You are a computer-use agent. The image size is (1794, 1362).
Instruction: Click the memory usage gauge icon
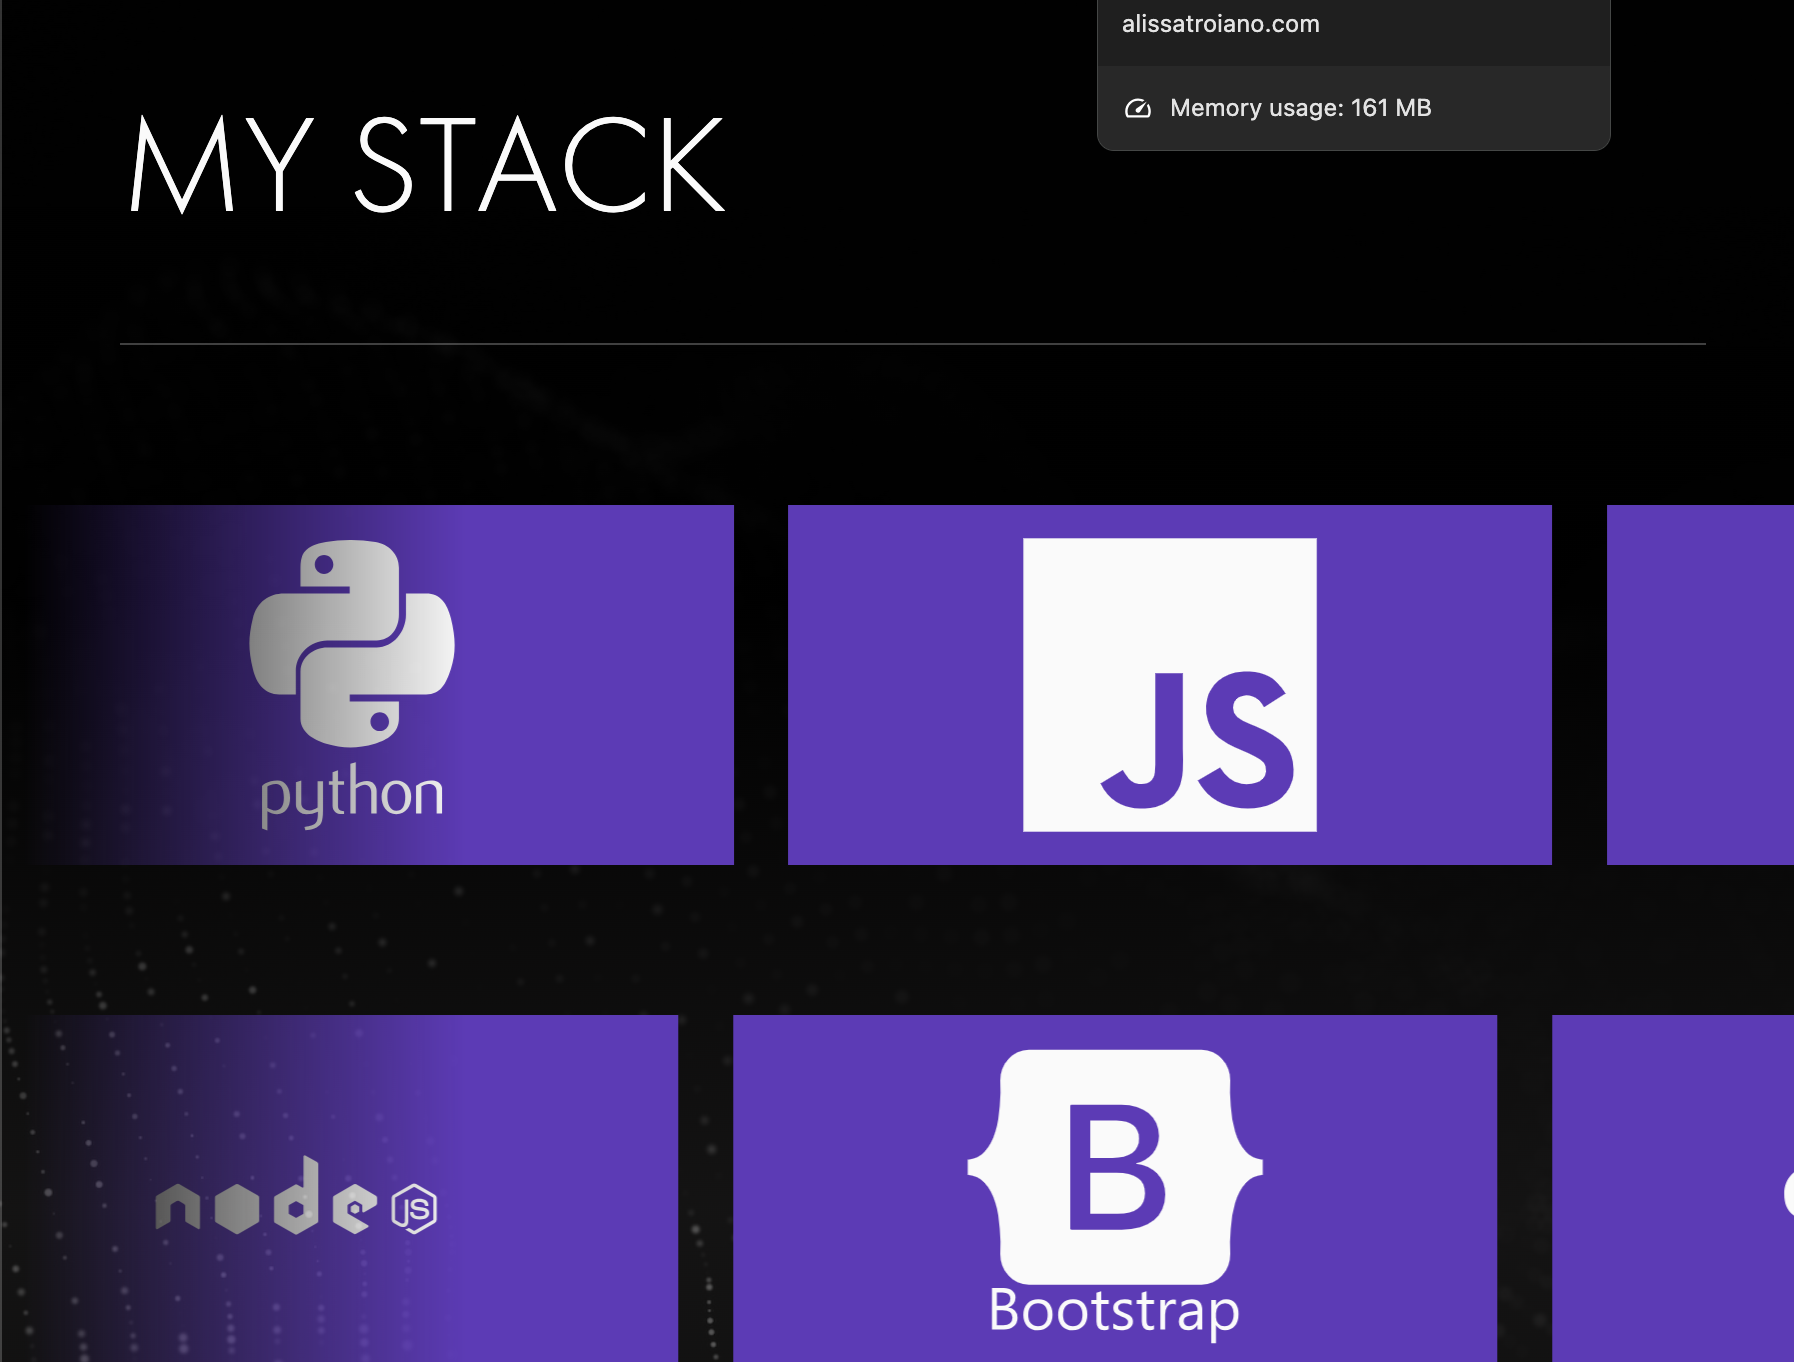(1138, 108)
